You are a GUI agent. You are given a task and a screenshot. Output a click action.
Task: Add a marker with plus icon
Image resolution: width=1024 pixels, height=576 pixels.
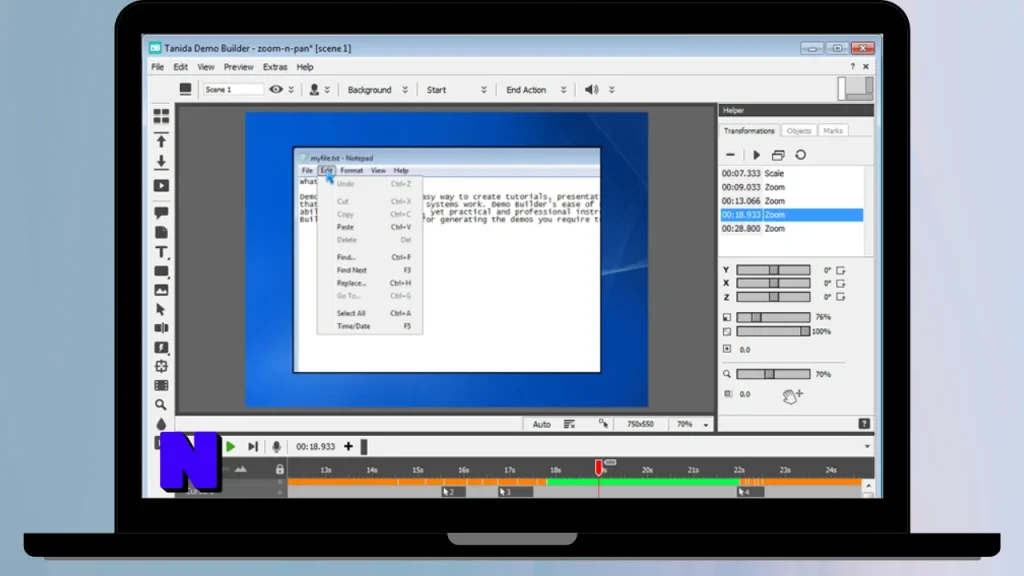click(x=348, y=447)
